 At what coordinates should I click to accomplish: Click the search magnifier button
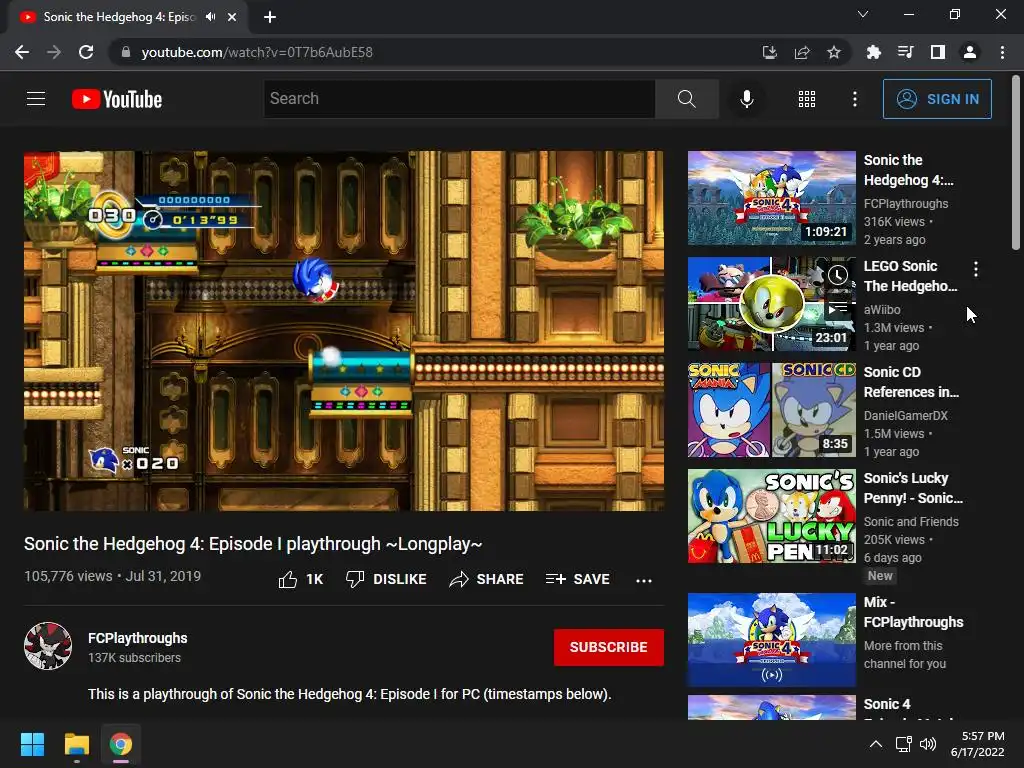(686, 99)
